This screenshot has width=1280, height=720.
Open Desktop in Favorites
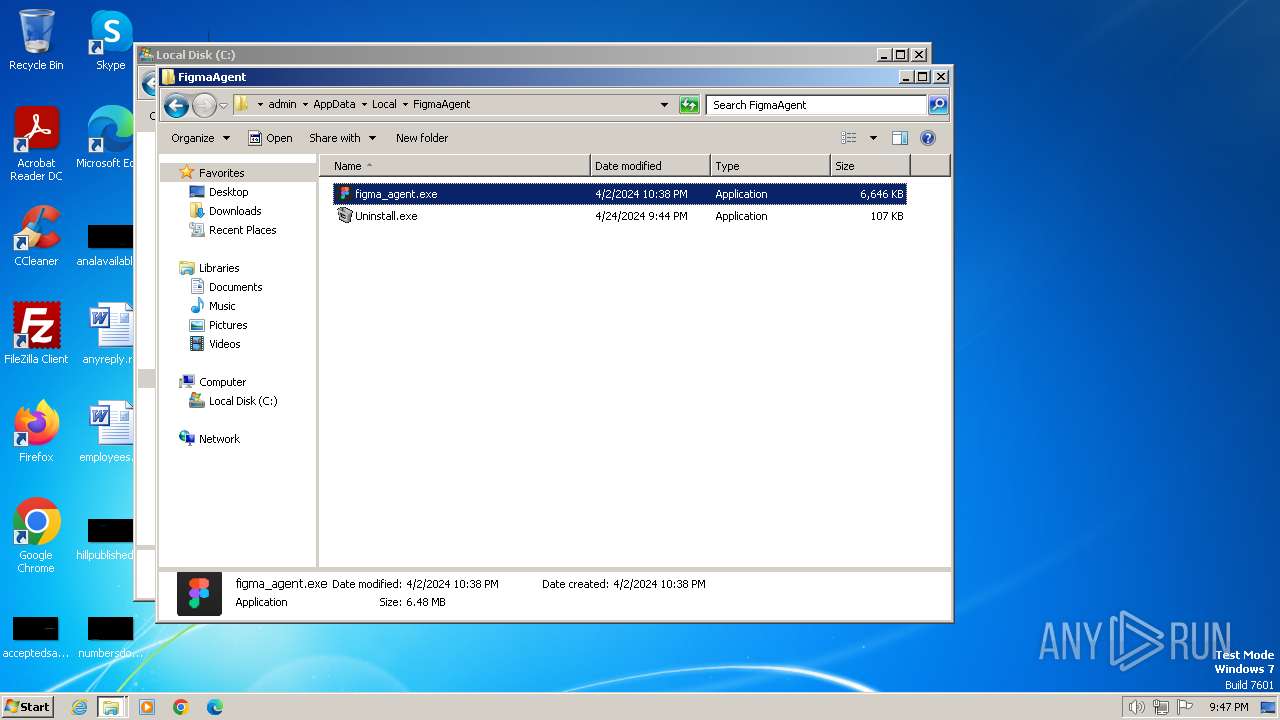(x=228, y=192)
